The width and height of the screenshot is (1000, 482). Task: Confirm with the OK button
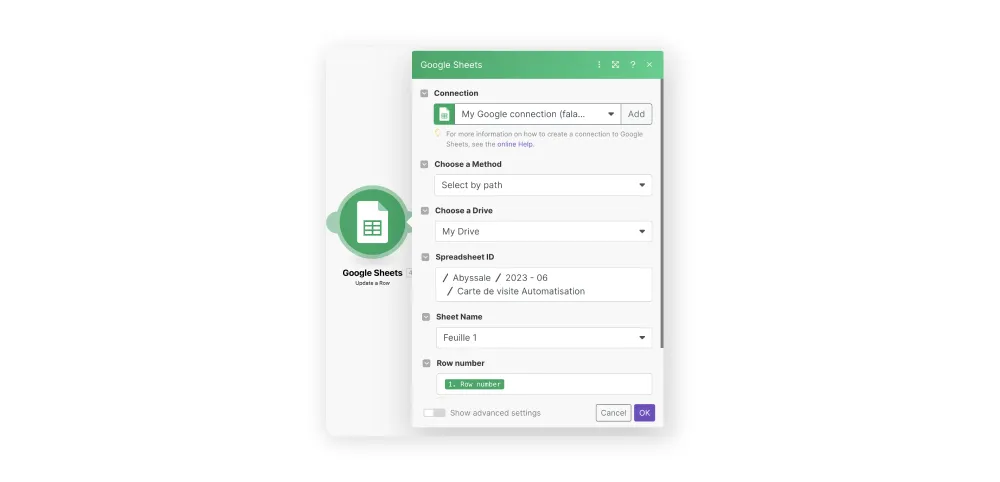pyautogui.click(x=645, y=413)
